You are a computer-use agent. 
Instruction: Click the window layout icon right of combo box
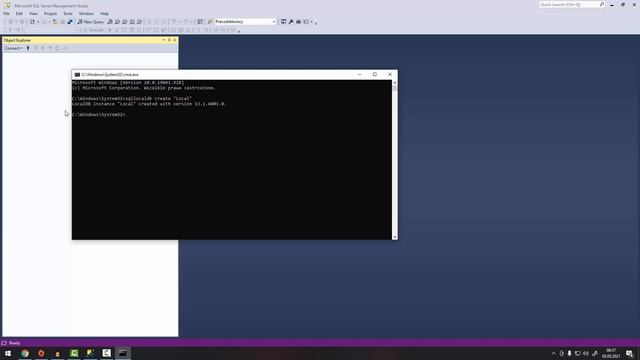283,22
